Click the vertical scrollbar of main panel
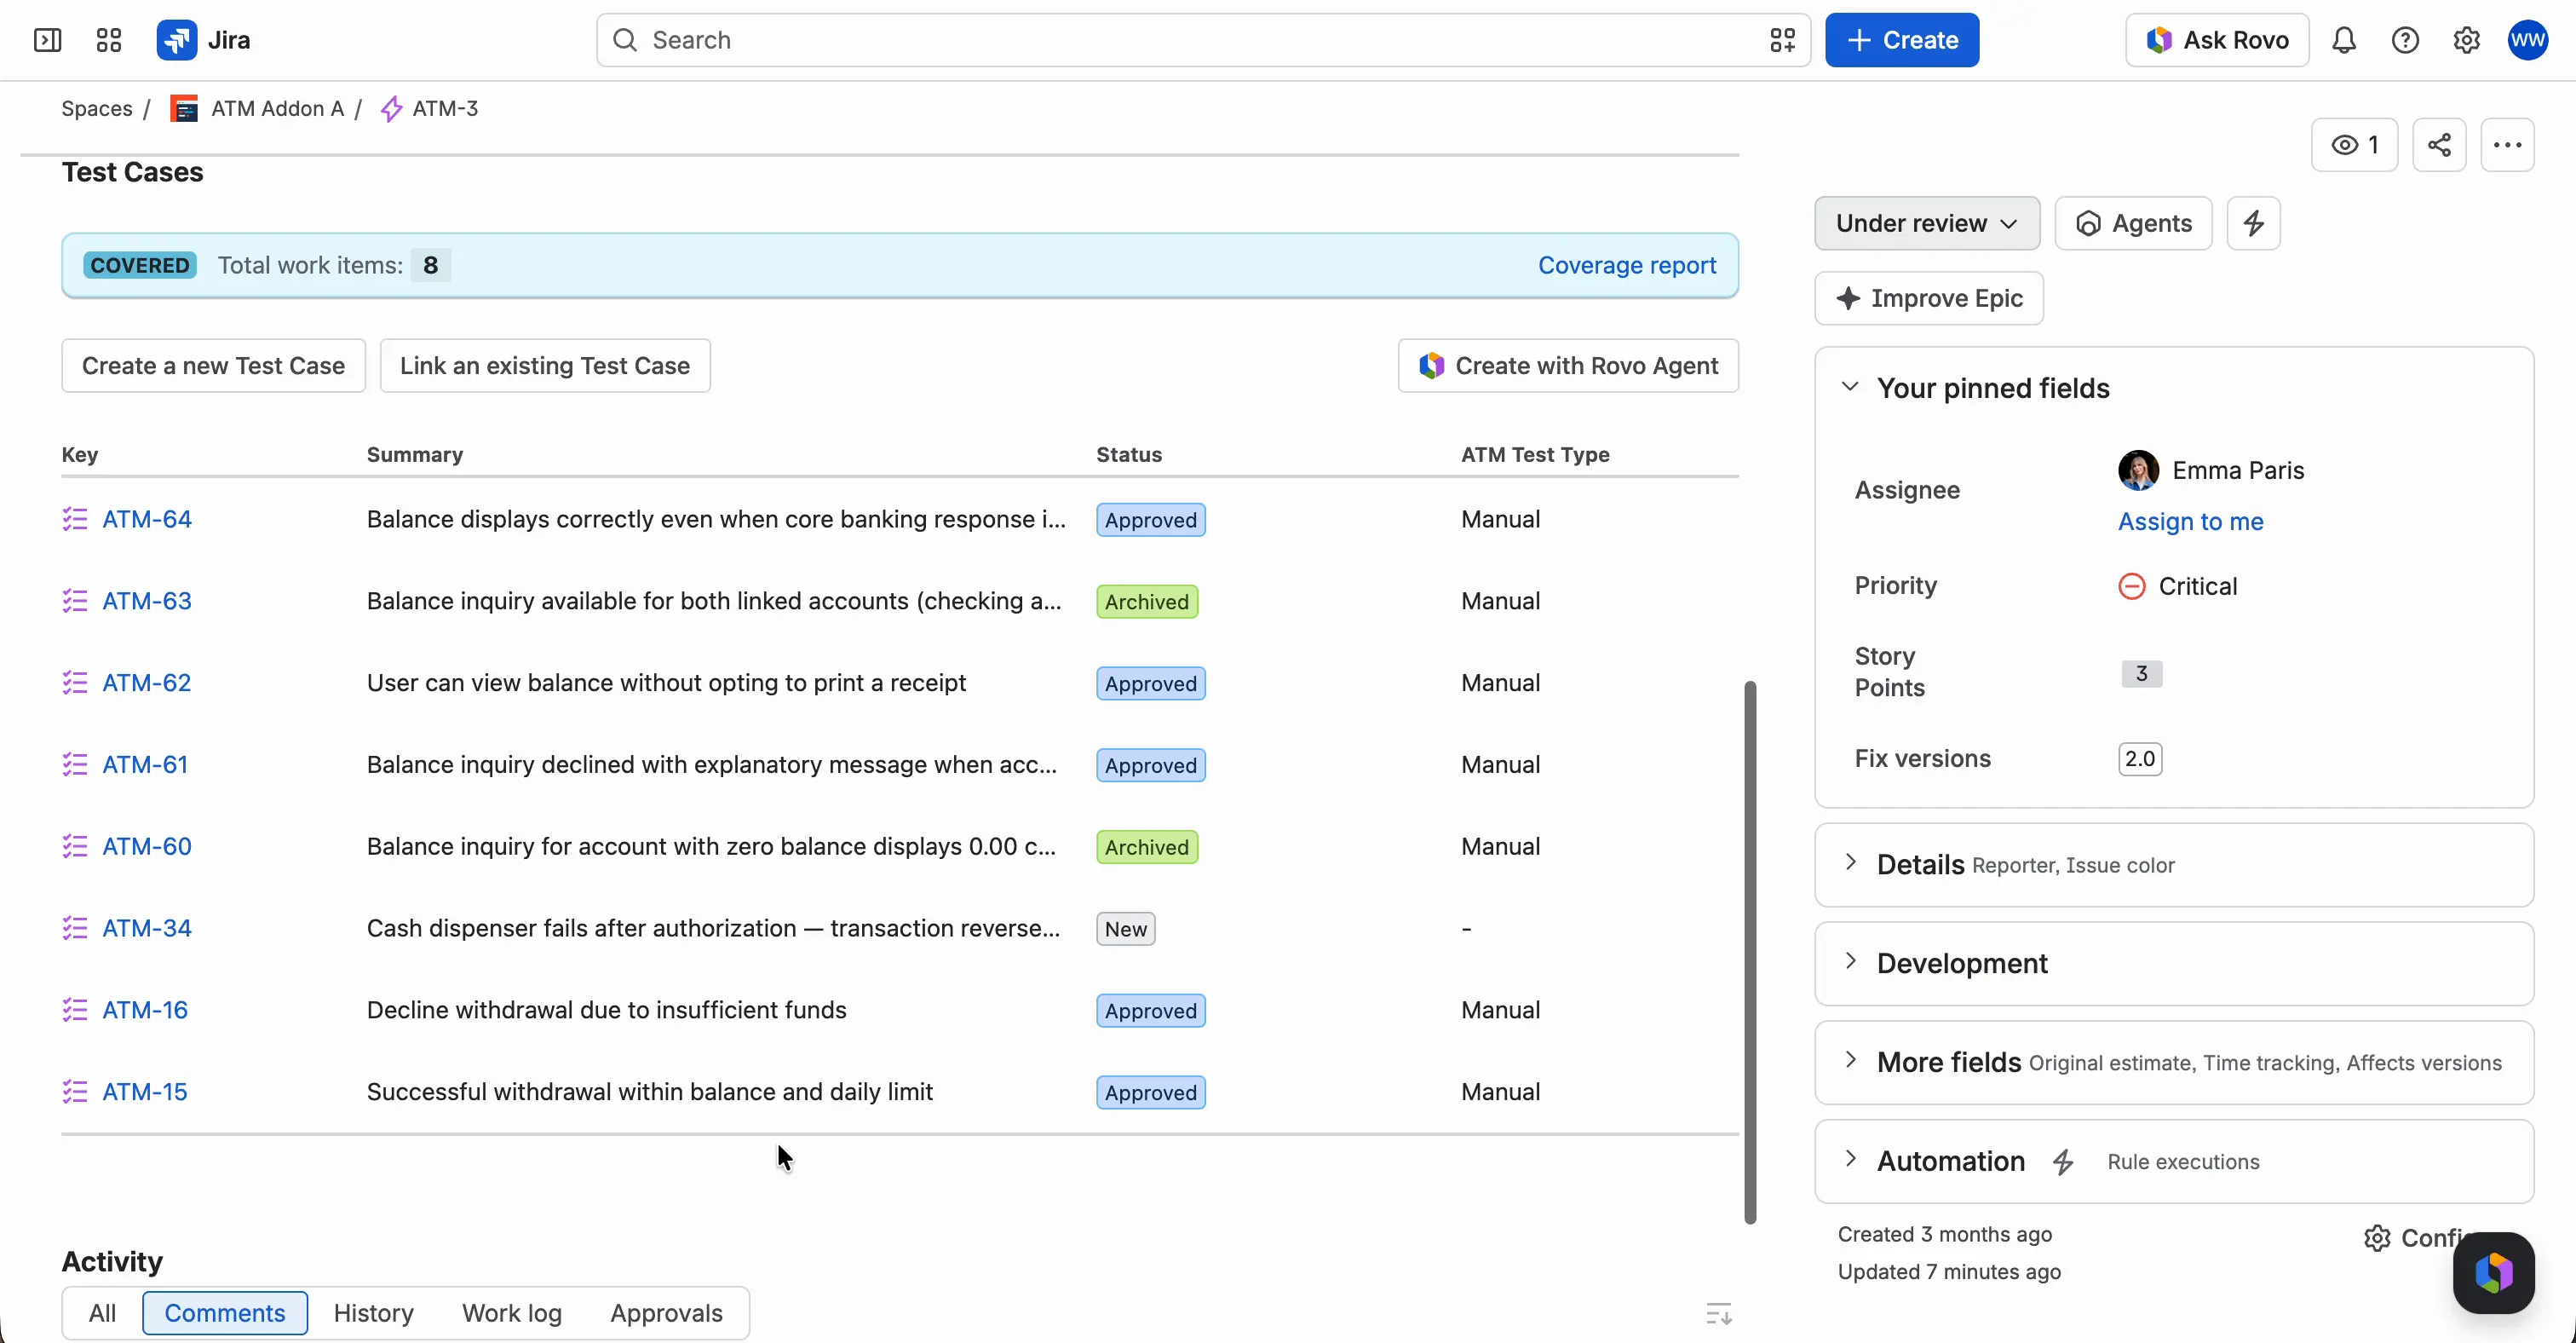The width and height of the screenshot is (2576, 1343). tap(1750, 952)
